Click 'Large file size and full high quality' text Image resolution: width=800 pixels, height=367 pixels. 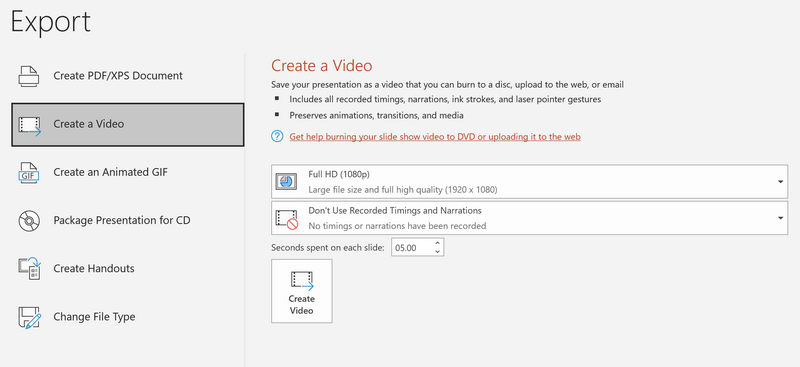403,190
